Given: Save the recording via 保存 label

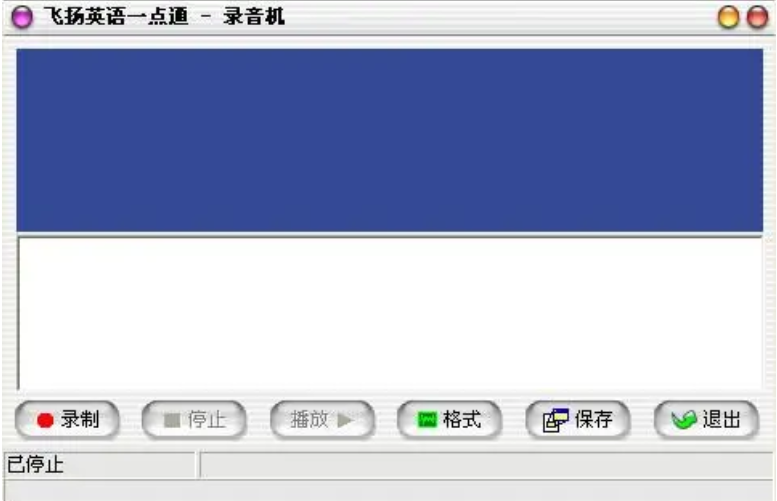Looking at the screenshot, I should (594, 420).
